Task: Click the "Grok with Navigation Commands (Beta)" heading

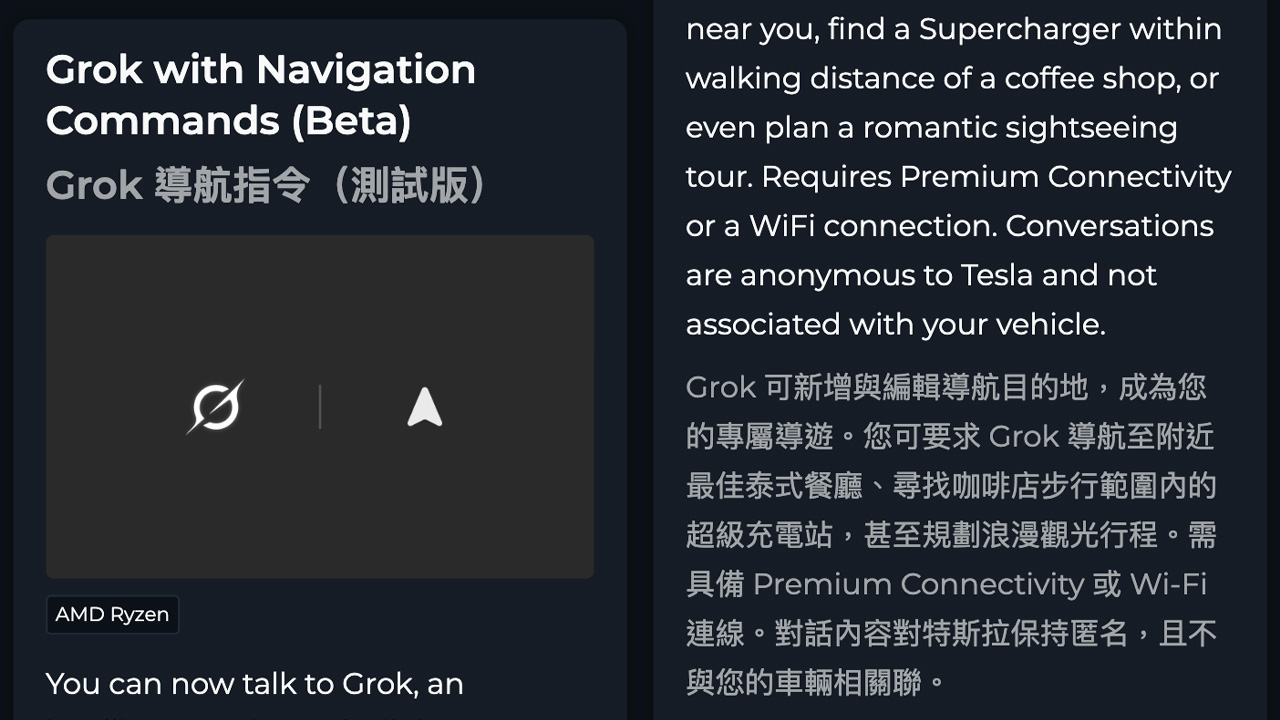Action: 261,95
